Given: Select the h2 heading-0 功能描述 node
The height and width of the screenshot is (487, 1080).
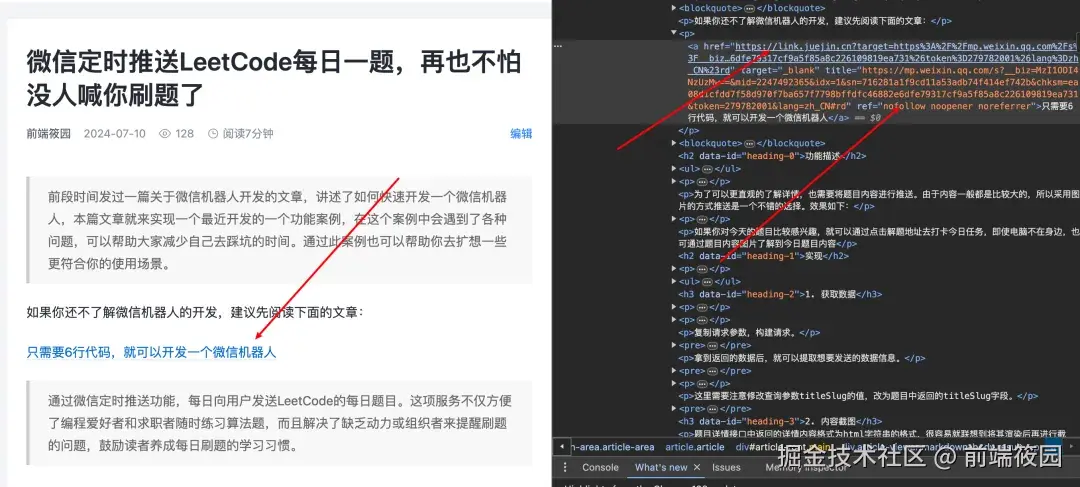Looking at the screenshot, I should [x=772, y=156].
